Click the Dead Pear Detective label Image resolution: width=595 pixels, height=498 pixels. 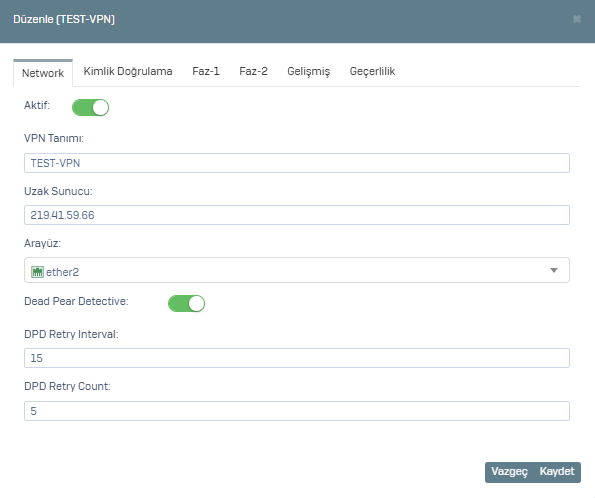point(76,301)
